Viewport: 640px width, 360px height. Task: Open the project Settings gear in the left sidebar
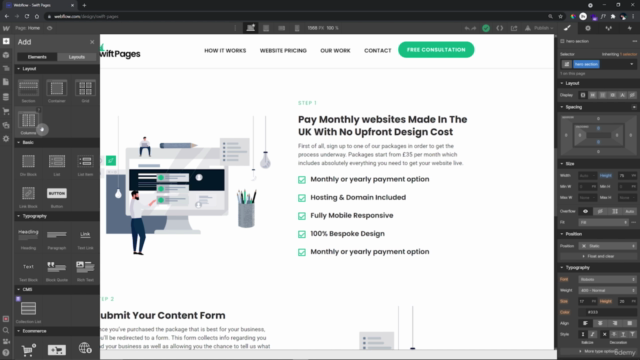[6, 139]
